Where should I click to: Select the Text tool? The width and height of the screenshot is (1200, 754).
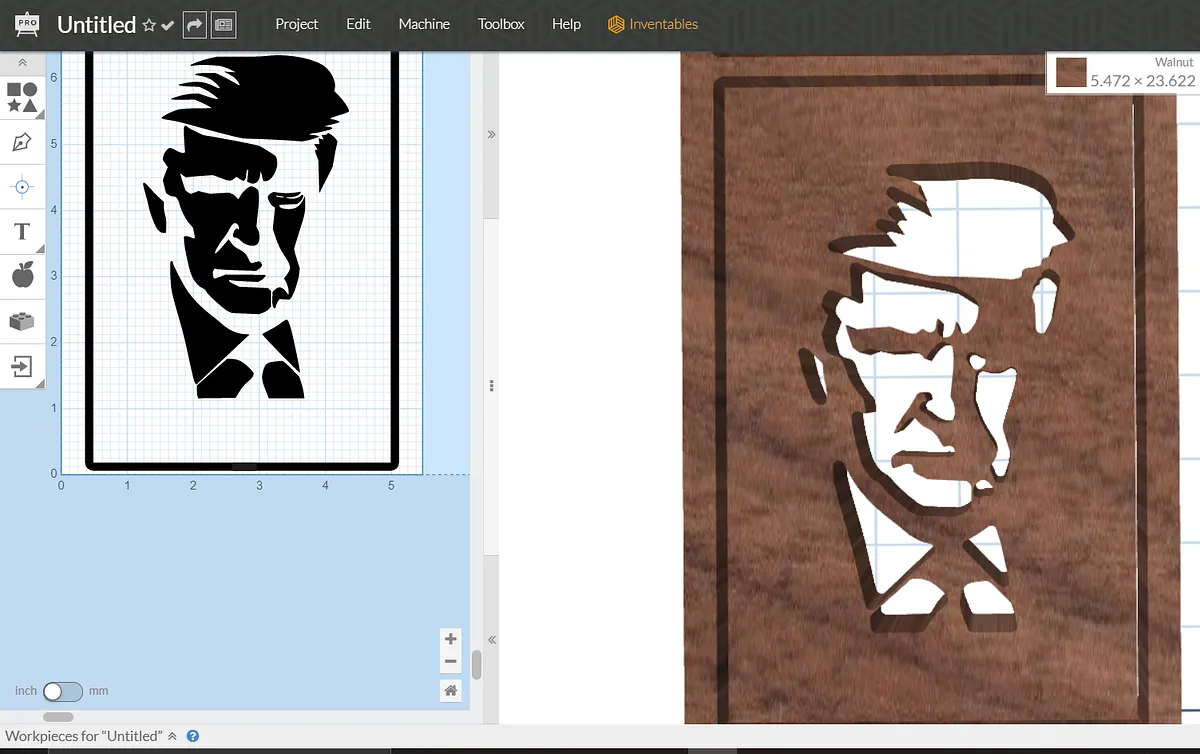click(x=22, y=232)
